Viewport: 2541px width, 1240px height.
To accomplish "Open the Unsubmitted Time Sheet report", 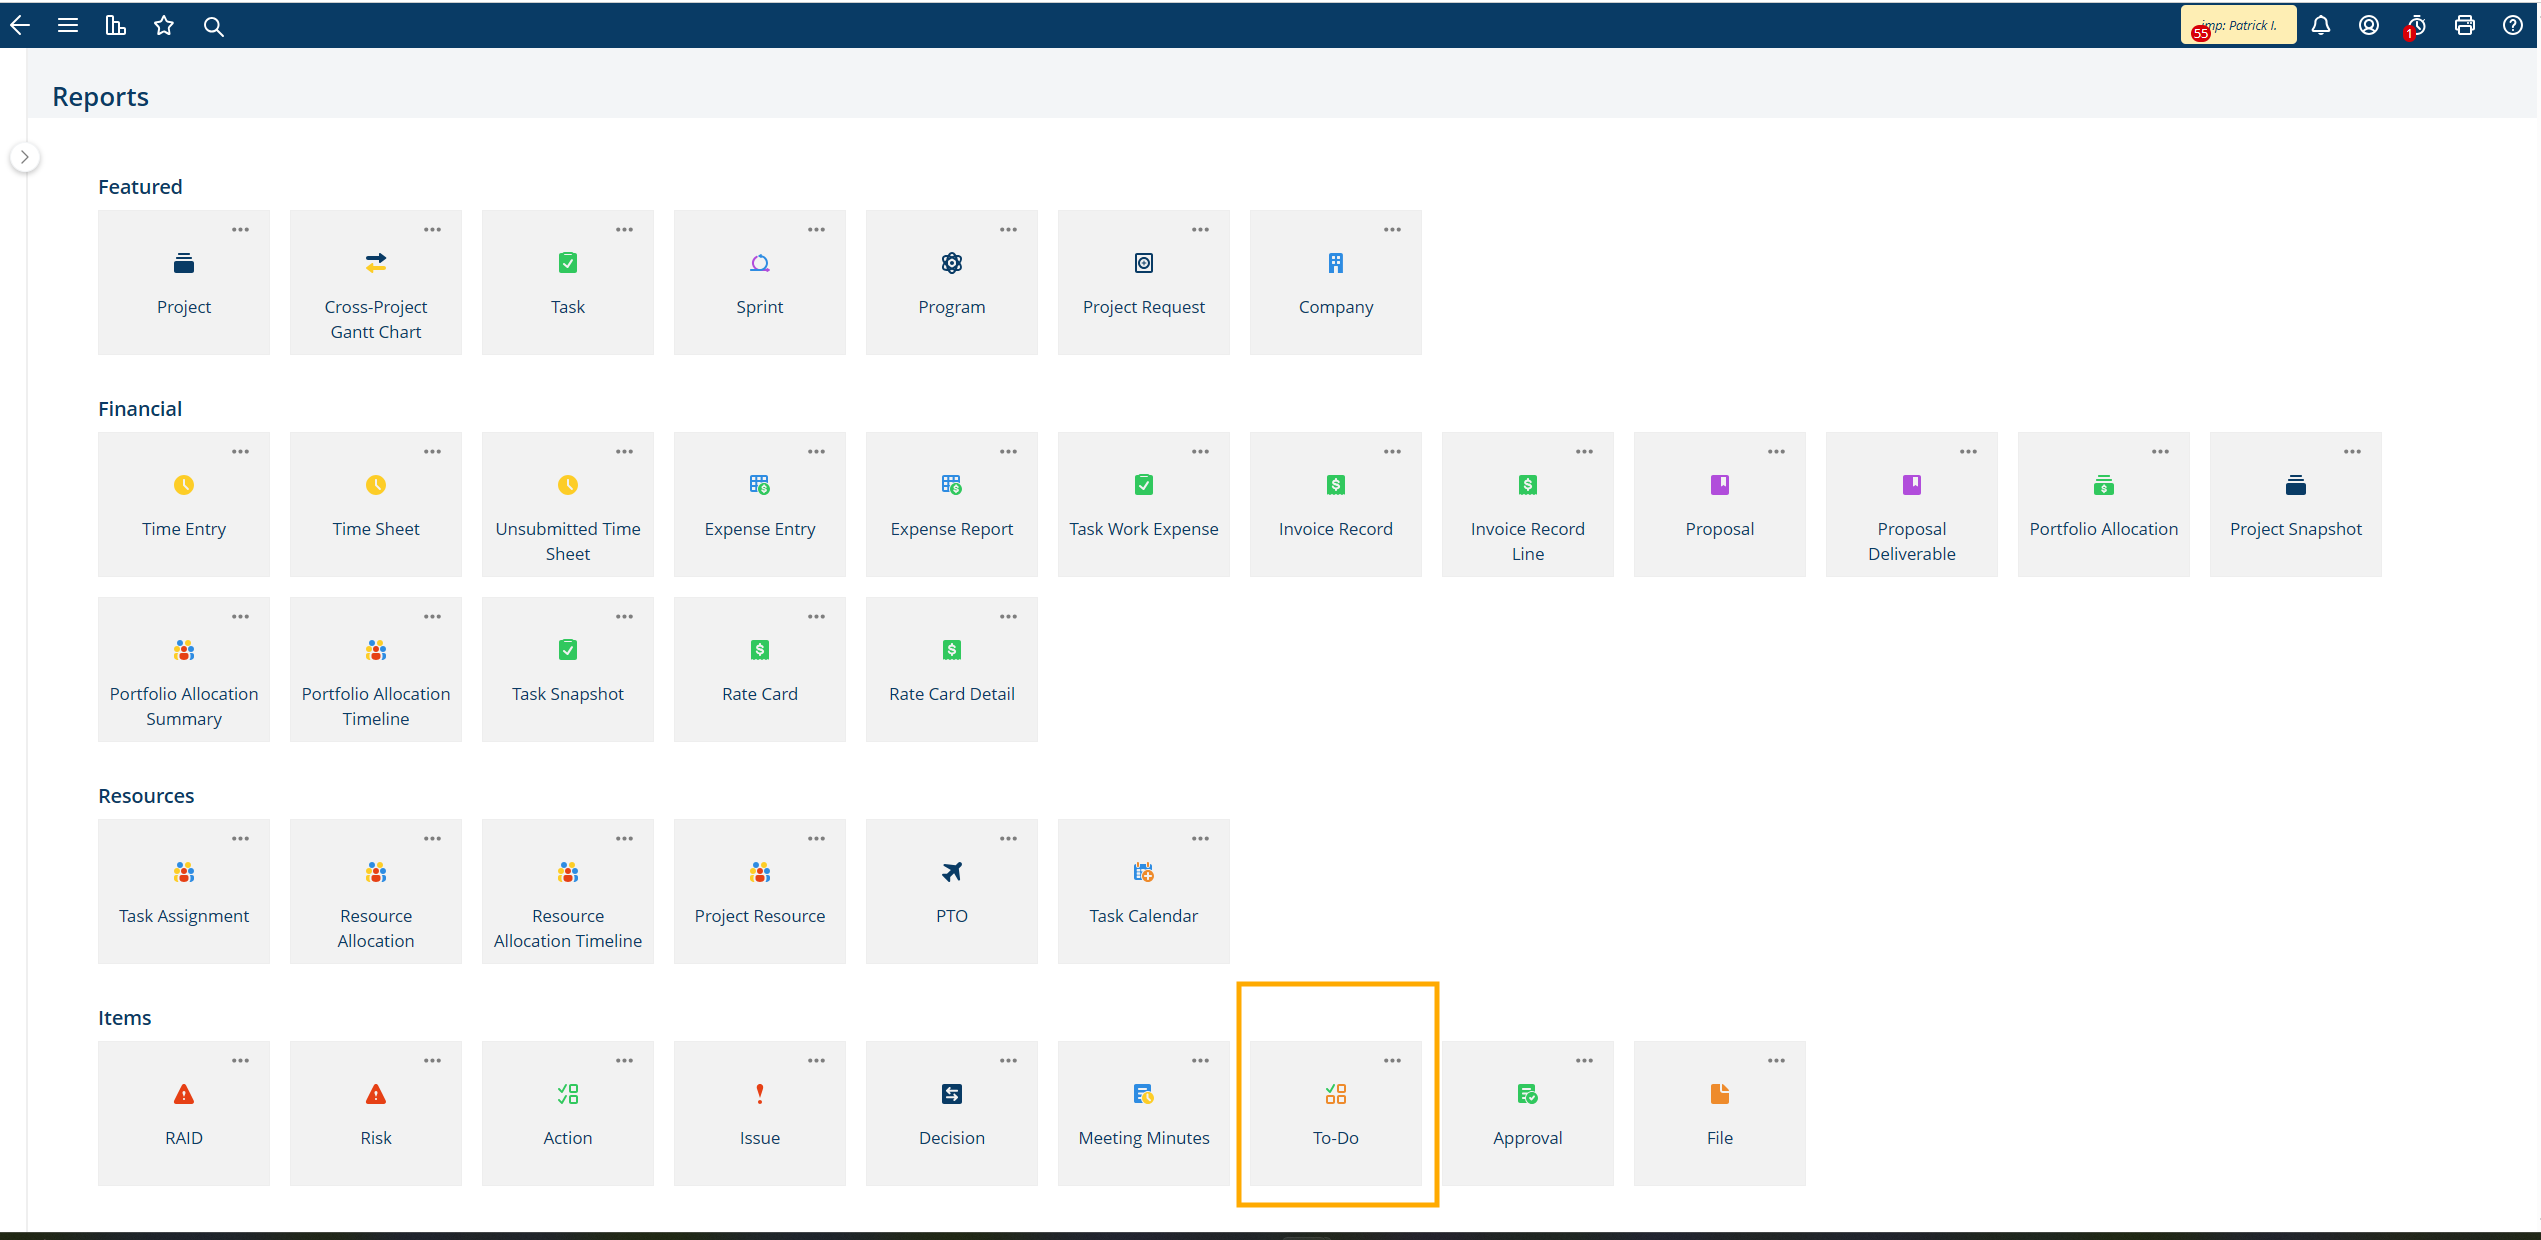I will [x=568, y=504].
